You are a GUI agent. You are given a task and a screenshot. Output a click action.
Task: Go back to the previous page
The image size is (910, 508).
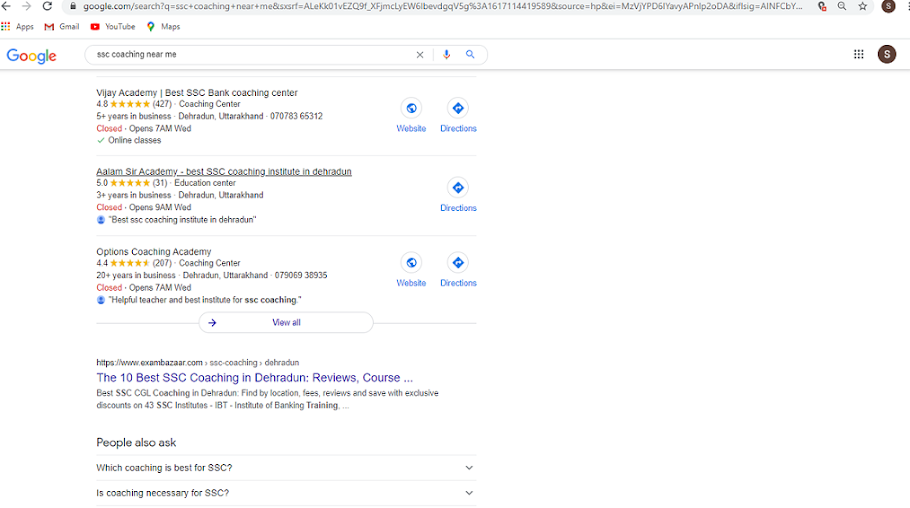(6, 6)
